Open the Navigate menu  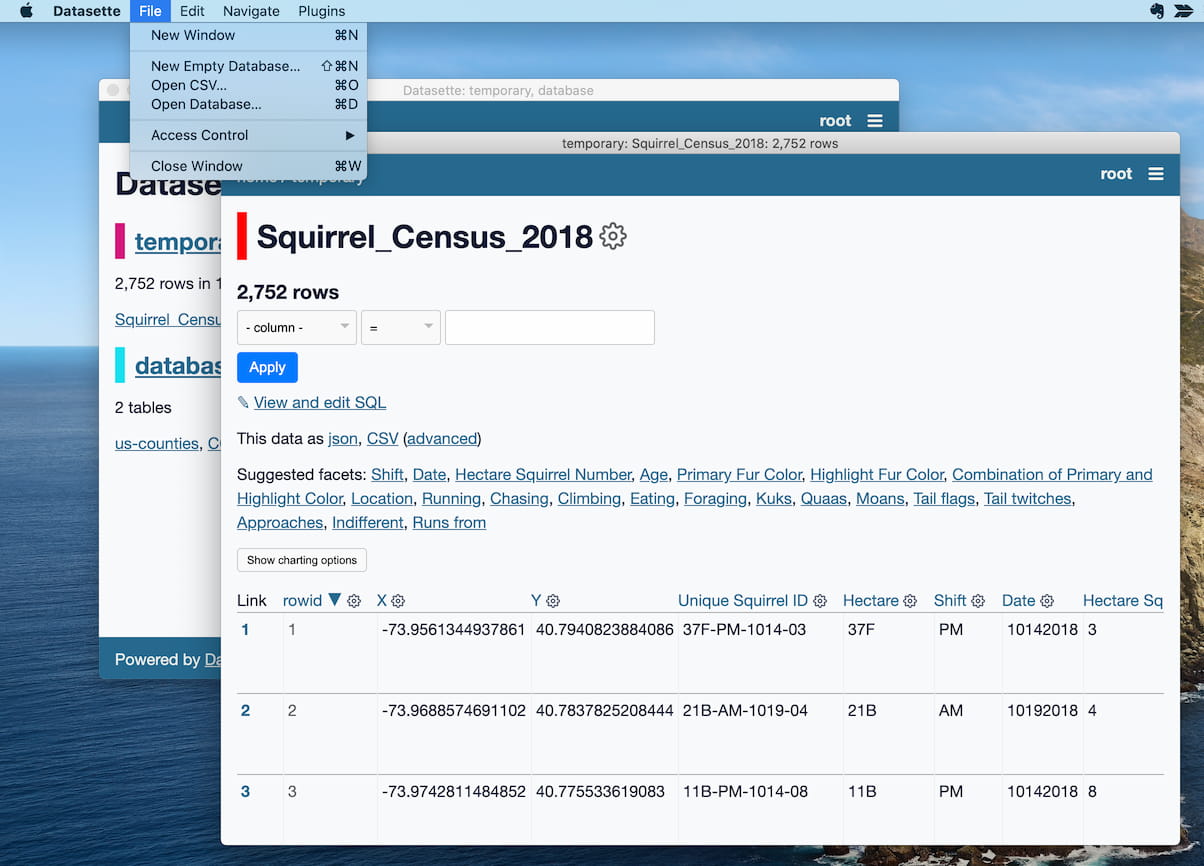coord(250,11)
